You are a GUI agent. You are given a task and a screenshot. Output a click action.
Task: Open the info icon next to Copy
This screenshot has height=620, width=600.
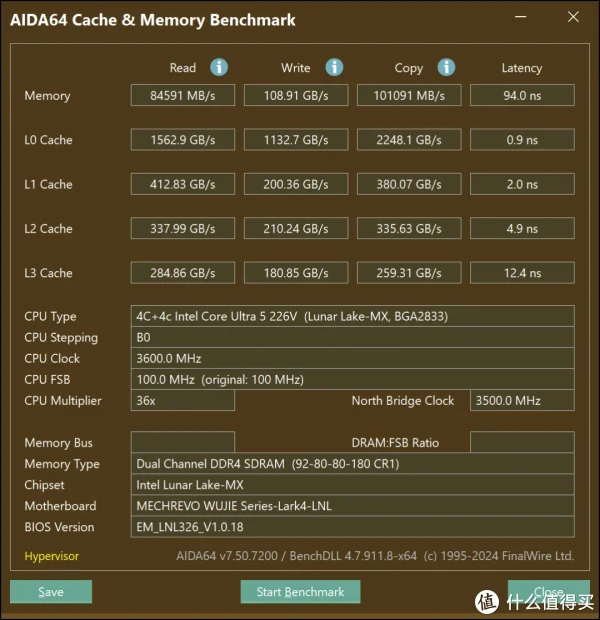[x=447, y=67]
